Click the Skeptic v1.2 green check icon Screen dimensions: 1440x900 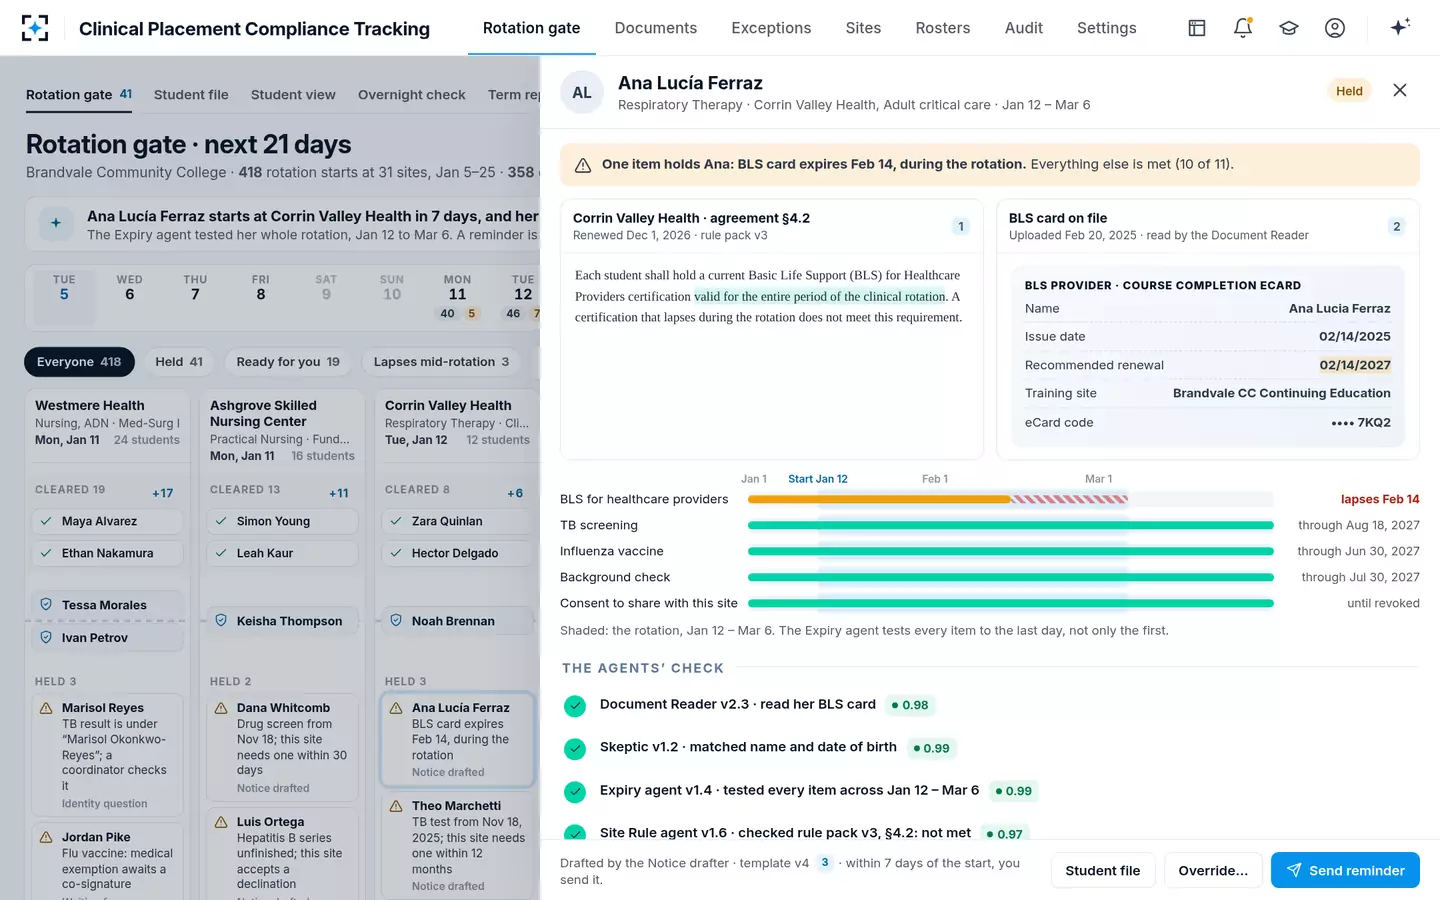[575, 748]
